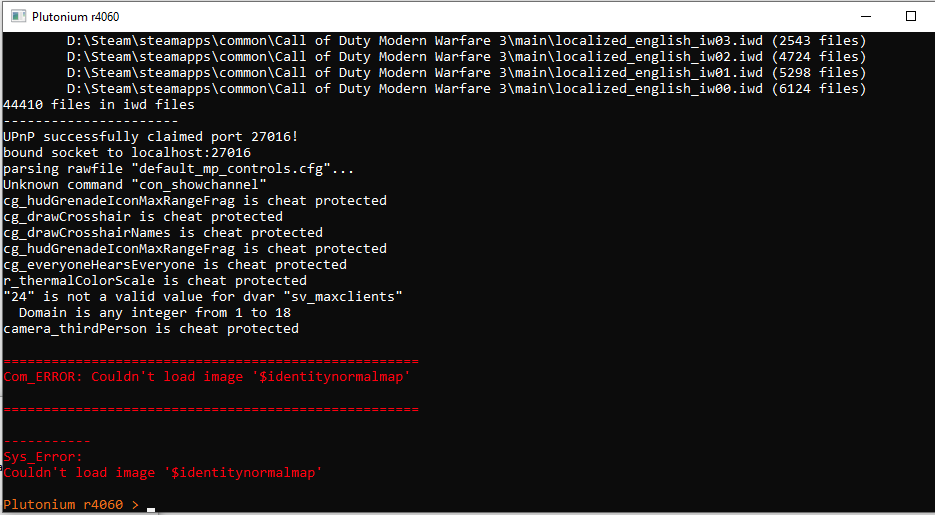This screenshot has height=515, width=935.
Task: Click the camera_thirdPerson cheat protected line
Action: click(151, 329)
